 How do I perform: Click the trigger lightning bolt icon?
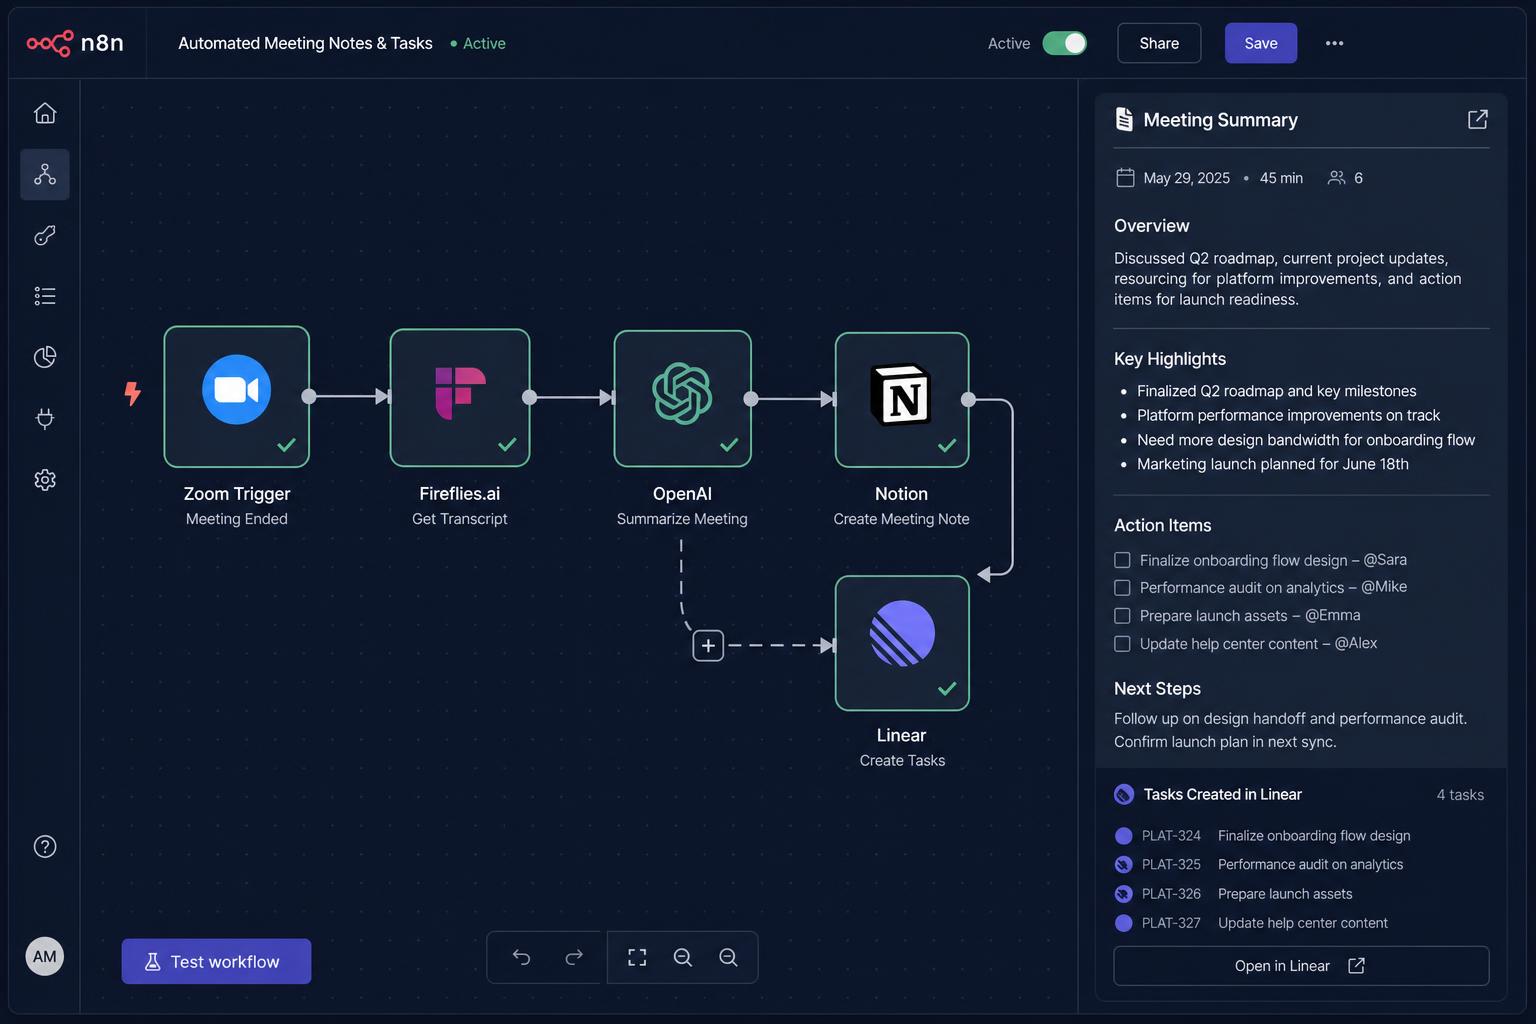click(132, 393)
